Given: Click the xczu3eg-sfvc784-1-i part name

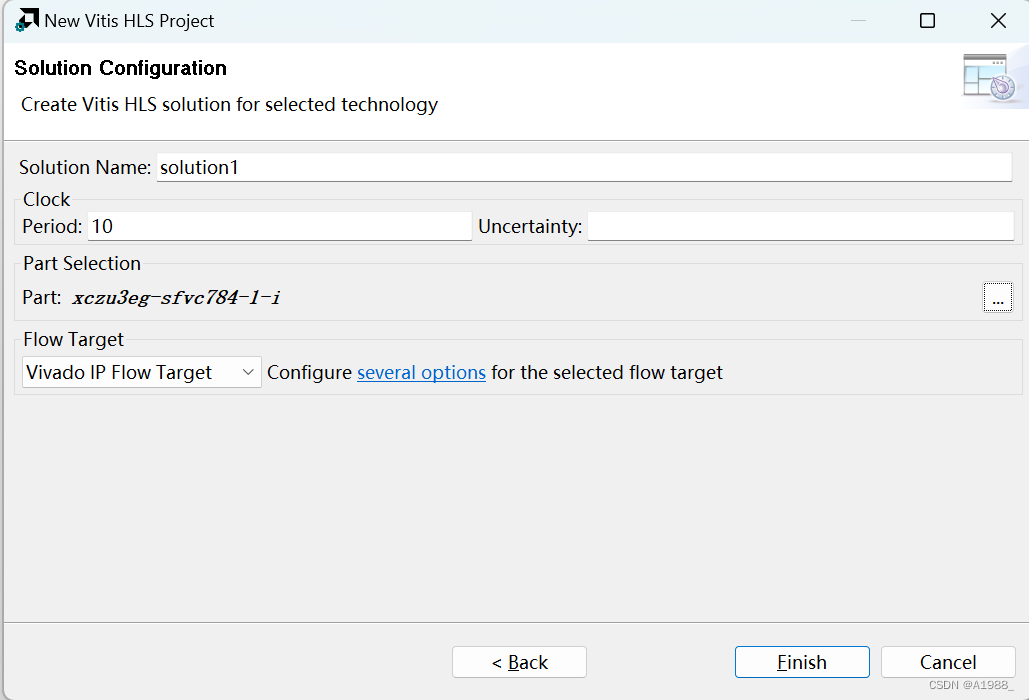Looking at the screenshot, I should coord(176,298).
